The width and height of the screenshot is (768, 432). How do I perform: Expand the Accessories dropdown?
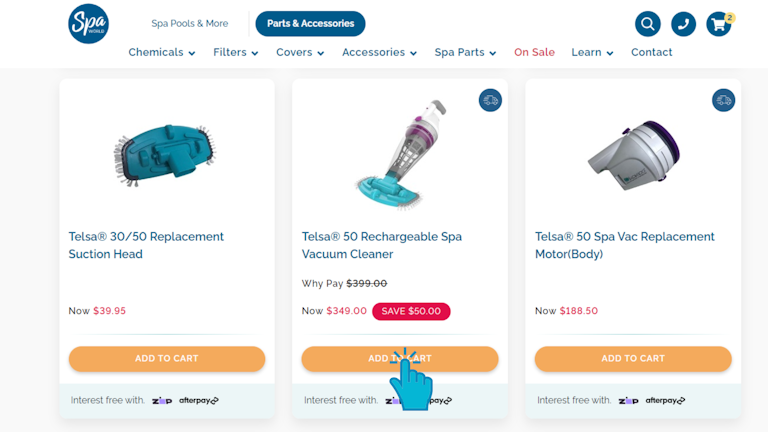379,53
